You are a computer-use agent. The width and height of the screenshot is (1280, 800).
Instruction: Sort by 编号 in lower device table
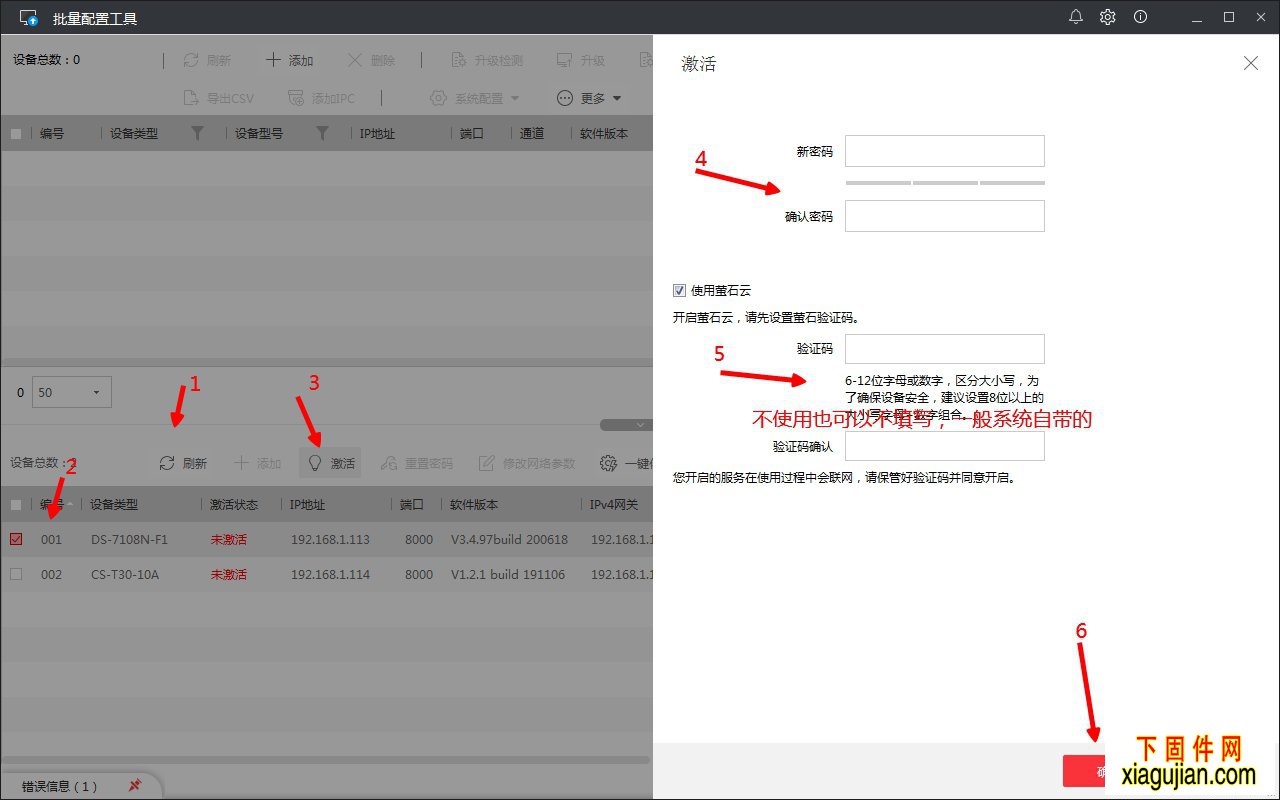tap(52, 505)
